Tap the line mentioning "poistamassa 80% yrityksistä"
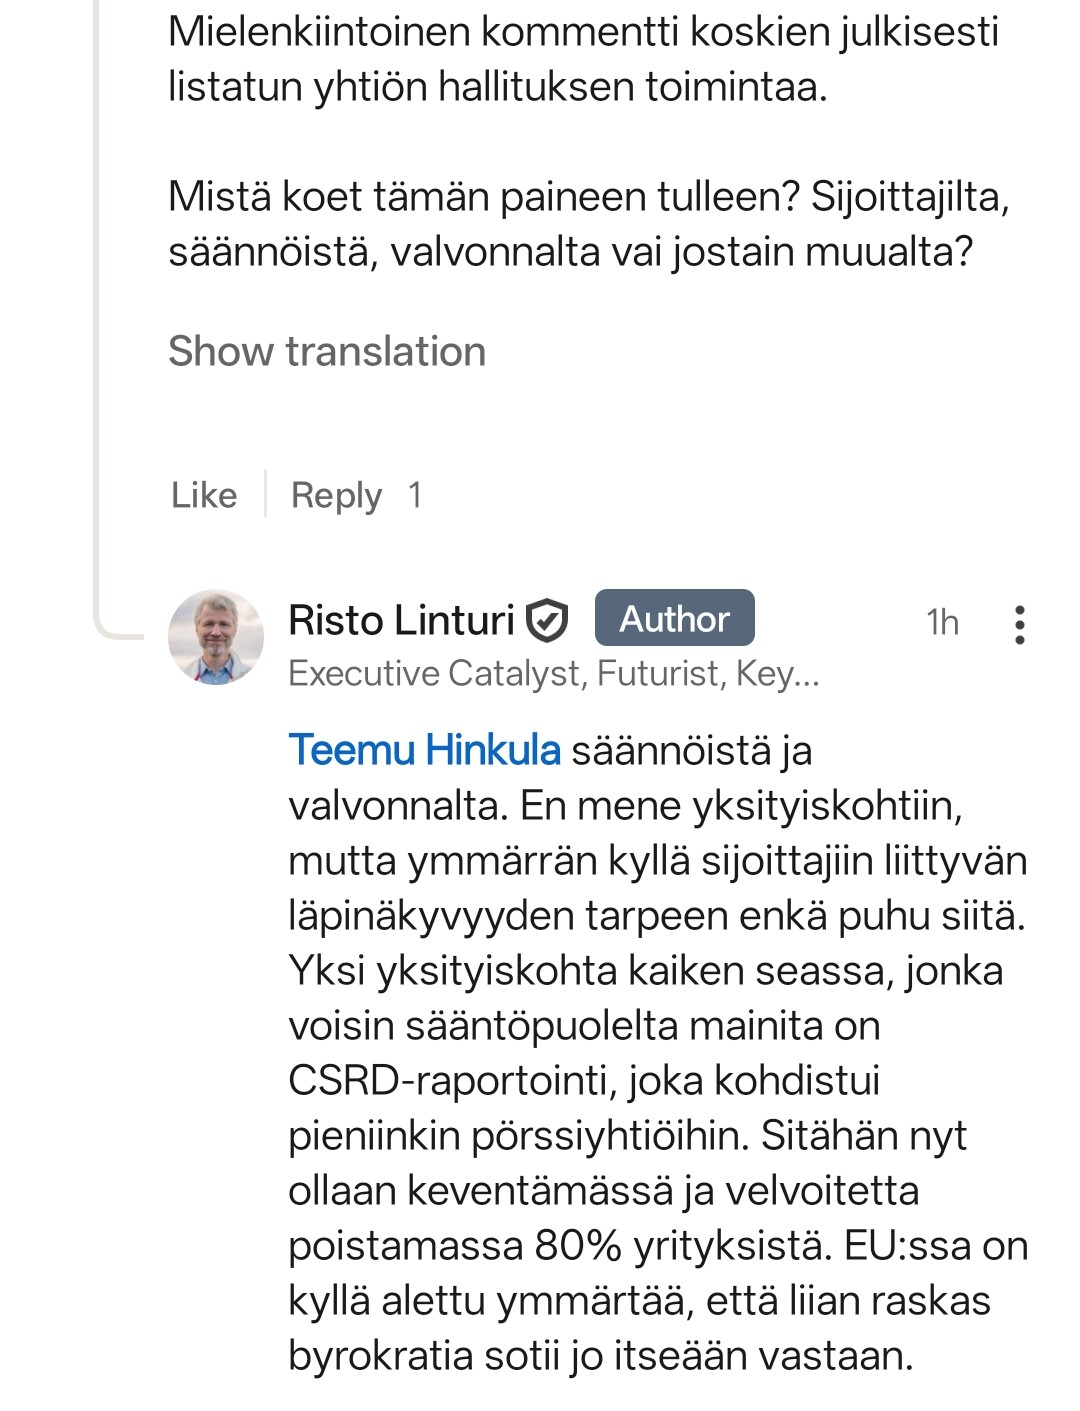 pyautogui.click(x=657, y=1246)
